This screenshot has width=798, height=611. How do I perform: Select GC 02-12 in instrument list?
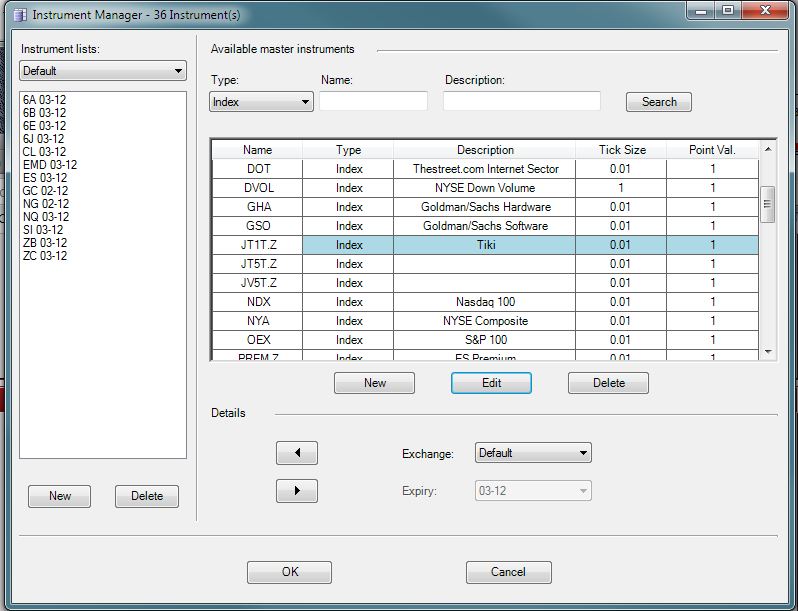[45, 191]
